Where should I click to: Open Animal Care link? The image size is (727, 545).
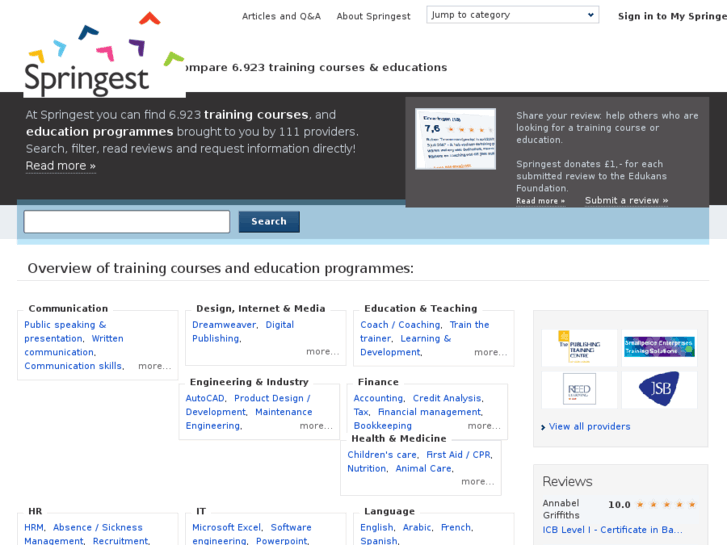click(x=423, y=468)
